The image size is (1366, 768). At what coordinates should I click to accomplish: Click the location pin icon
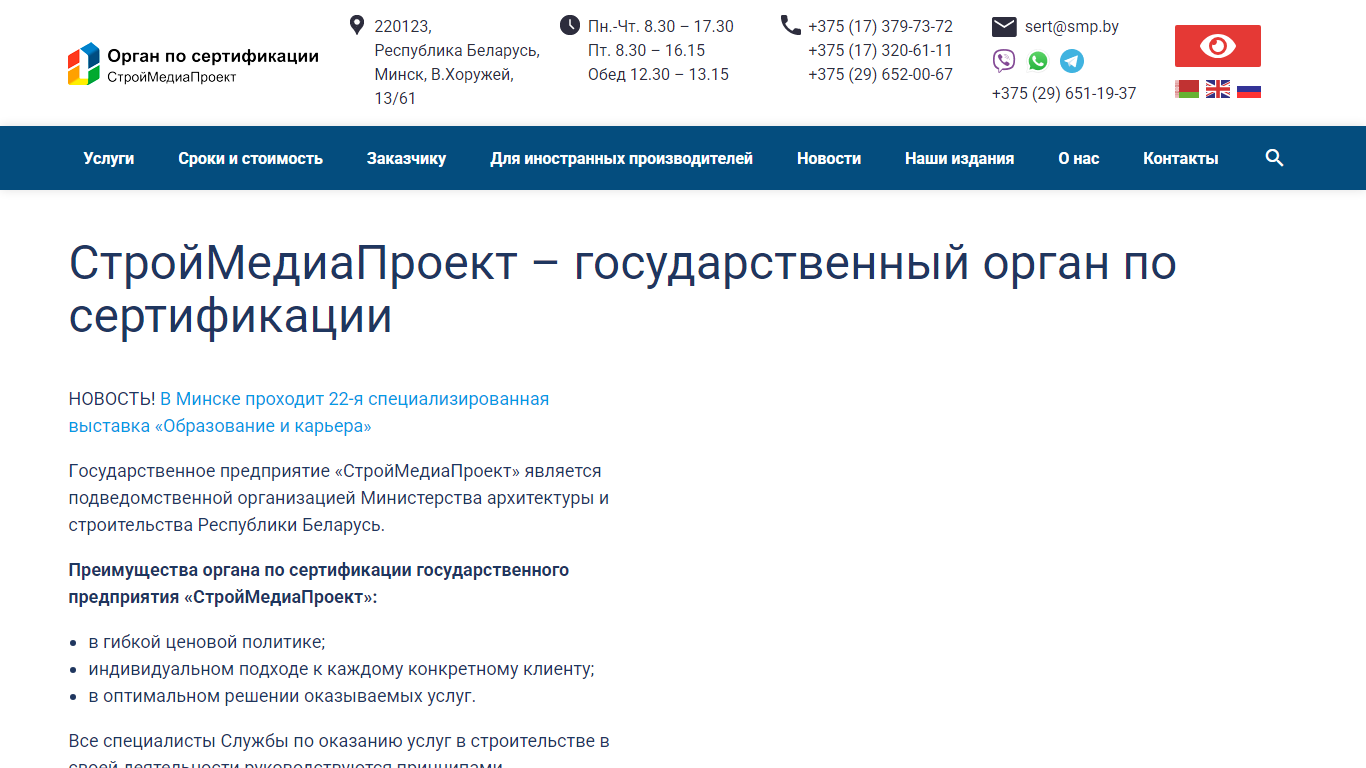tap(356, 25)
